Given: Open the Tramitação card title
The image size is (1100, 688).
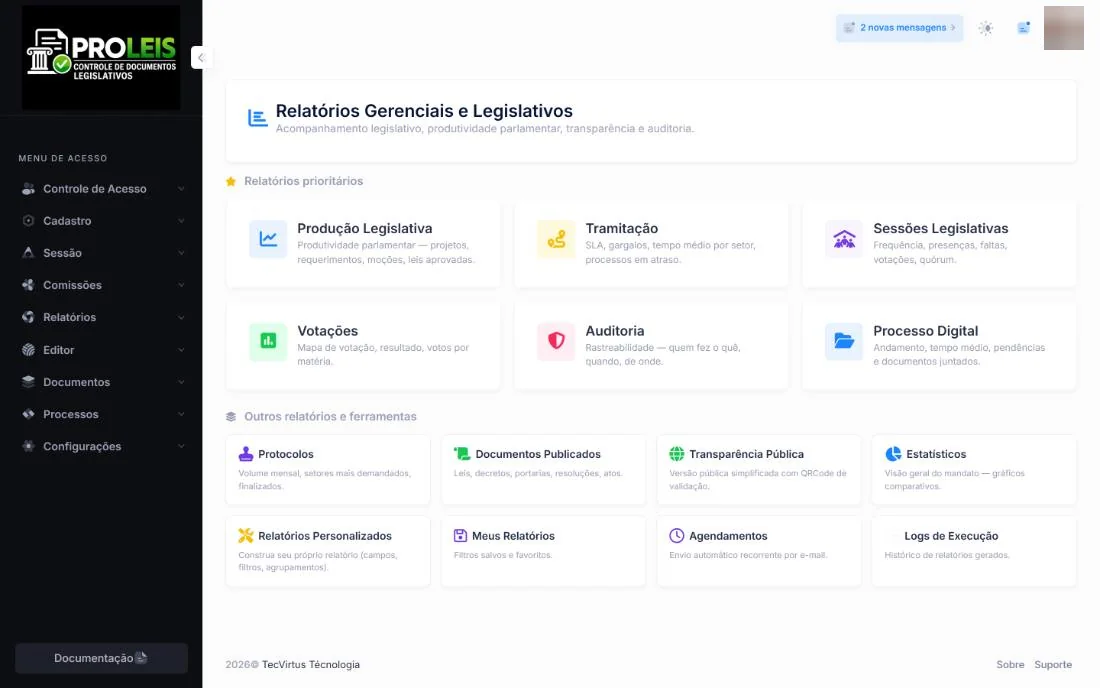Looking at the screenshot, I should 622,229.
